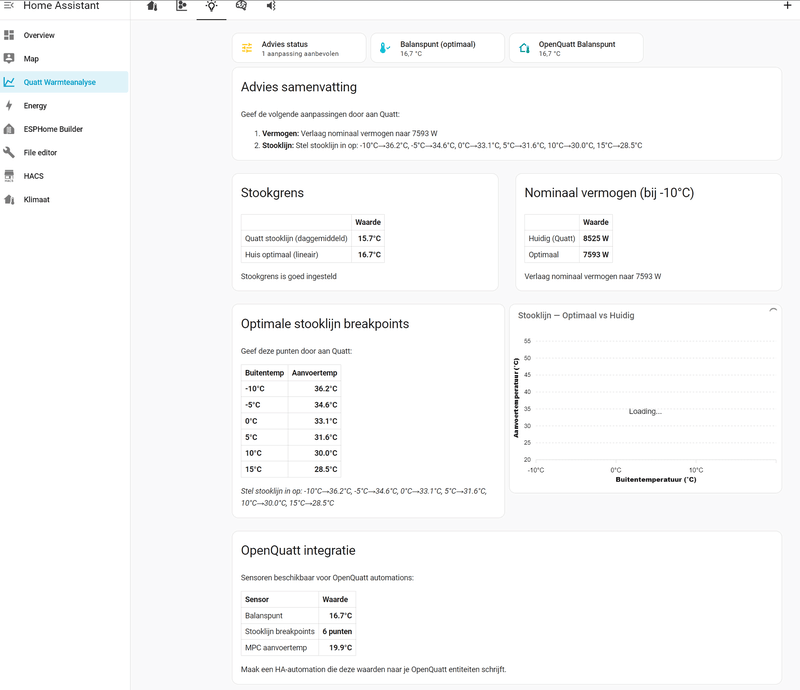Select Quatt Warmteanalyse sidebar item
The image size is (800, 690).
point(65,82)
